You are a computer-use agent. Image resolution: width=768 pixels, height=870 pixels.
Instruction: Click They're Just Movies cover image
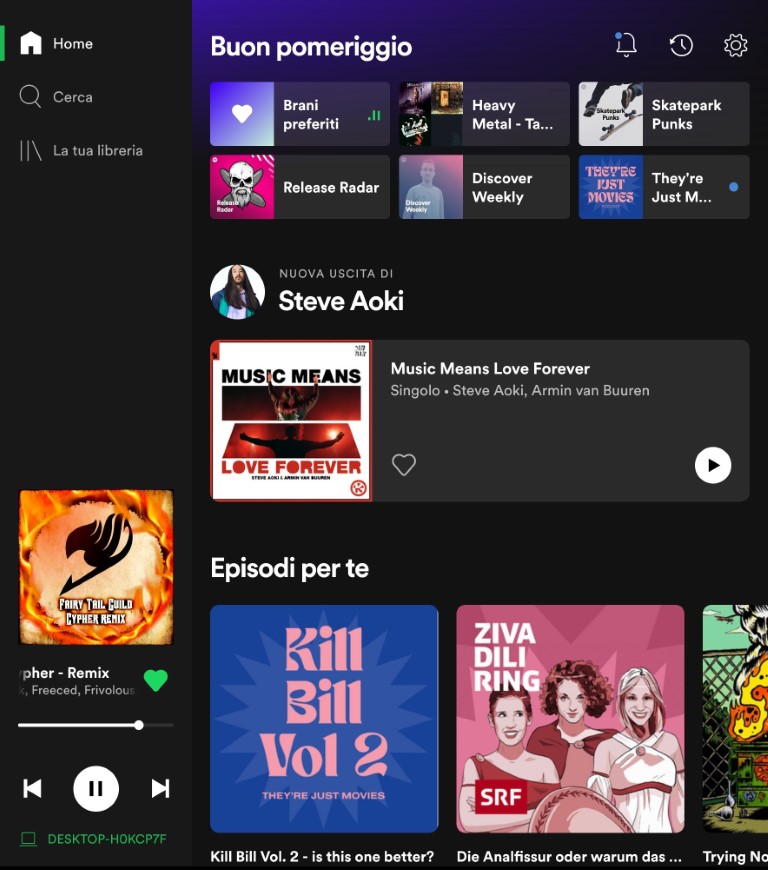click(x=611, y=186)
